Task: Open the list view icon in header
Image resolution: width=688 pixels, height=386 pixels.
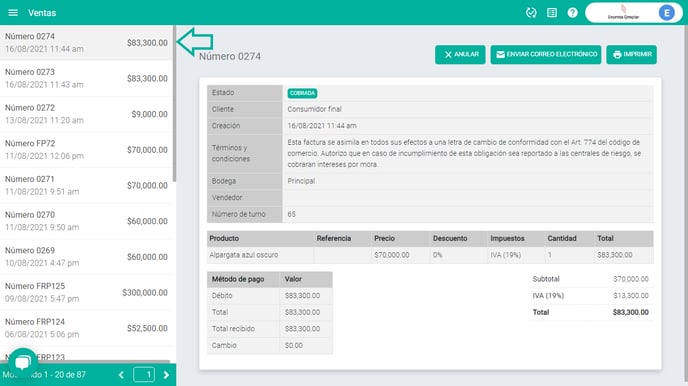Action: (552, 13)
